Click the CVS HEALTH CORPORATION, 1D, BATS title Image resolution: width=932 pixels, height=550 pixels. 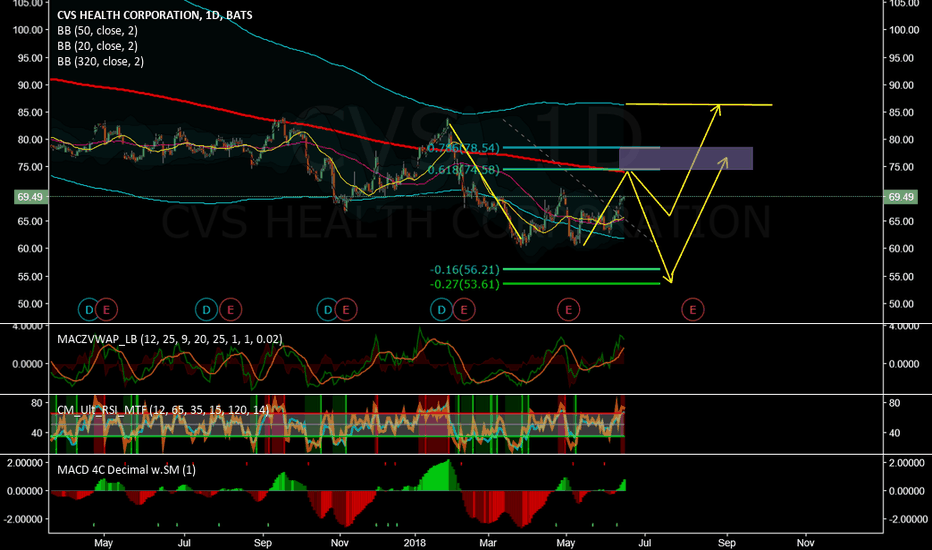tap(155, 15)
